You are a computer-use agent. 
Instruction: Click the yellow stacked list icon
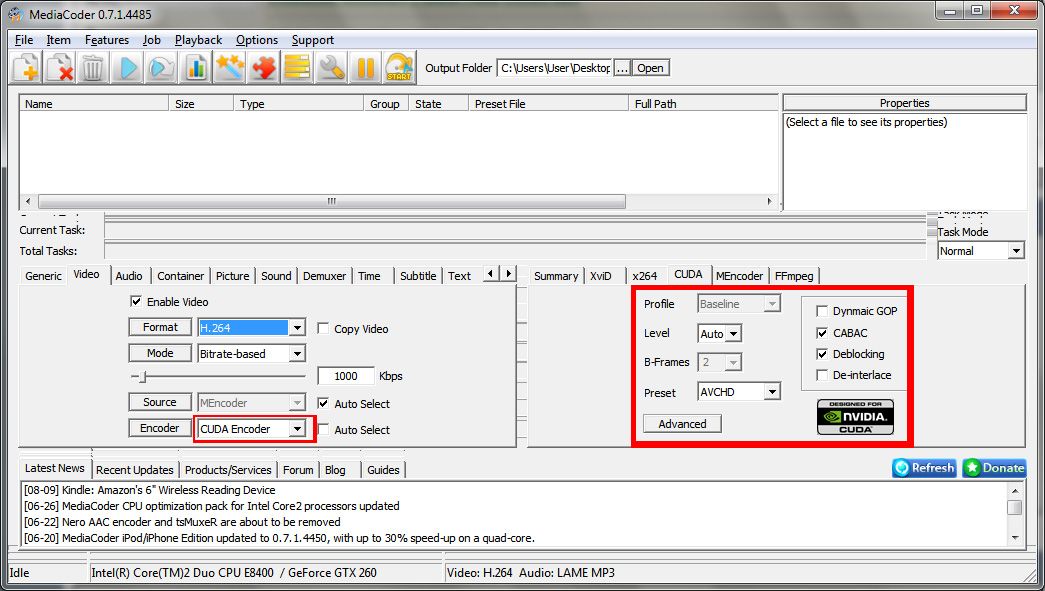click(298, 67)
